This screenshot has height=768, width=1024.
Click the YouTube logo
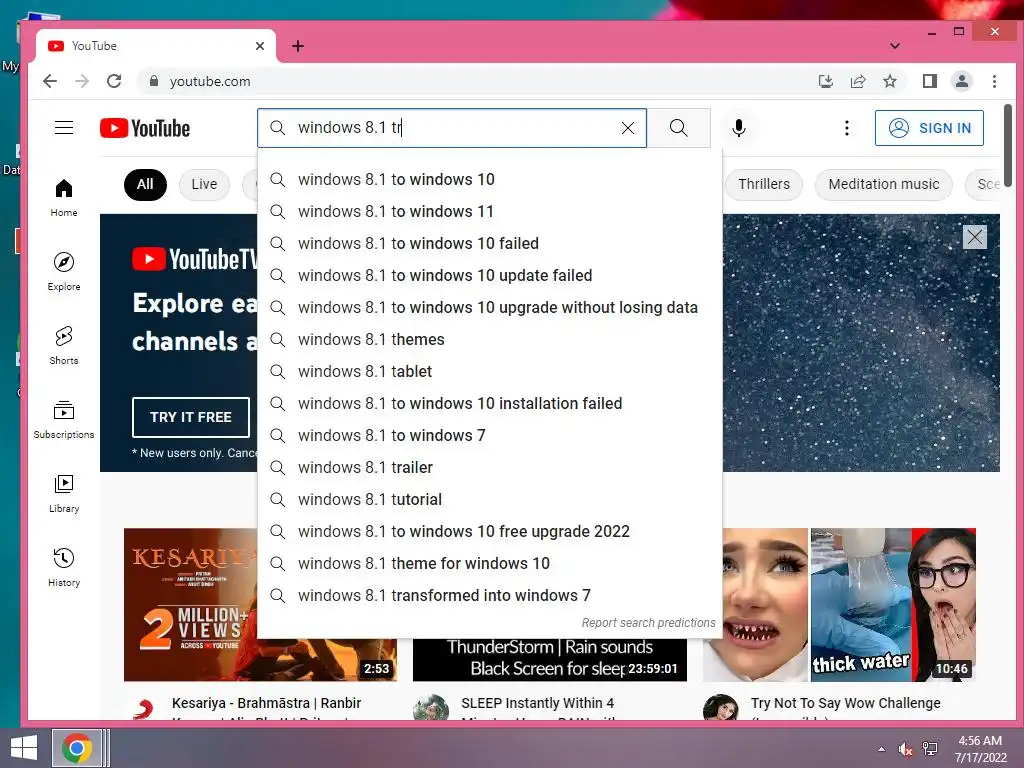tap(145, 128)
